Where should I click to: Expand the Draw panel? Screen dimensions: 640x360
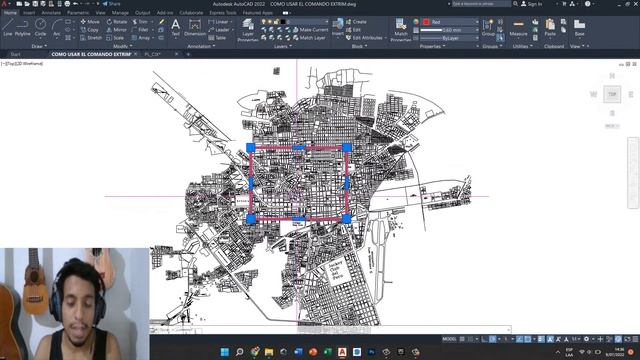click(x=39, y=46)
